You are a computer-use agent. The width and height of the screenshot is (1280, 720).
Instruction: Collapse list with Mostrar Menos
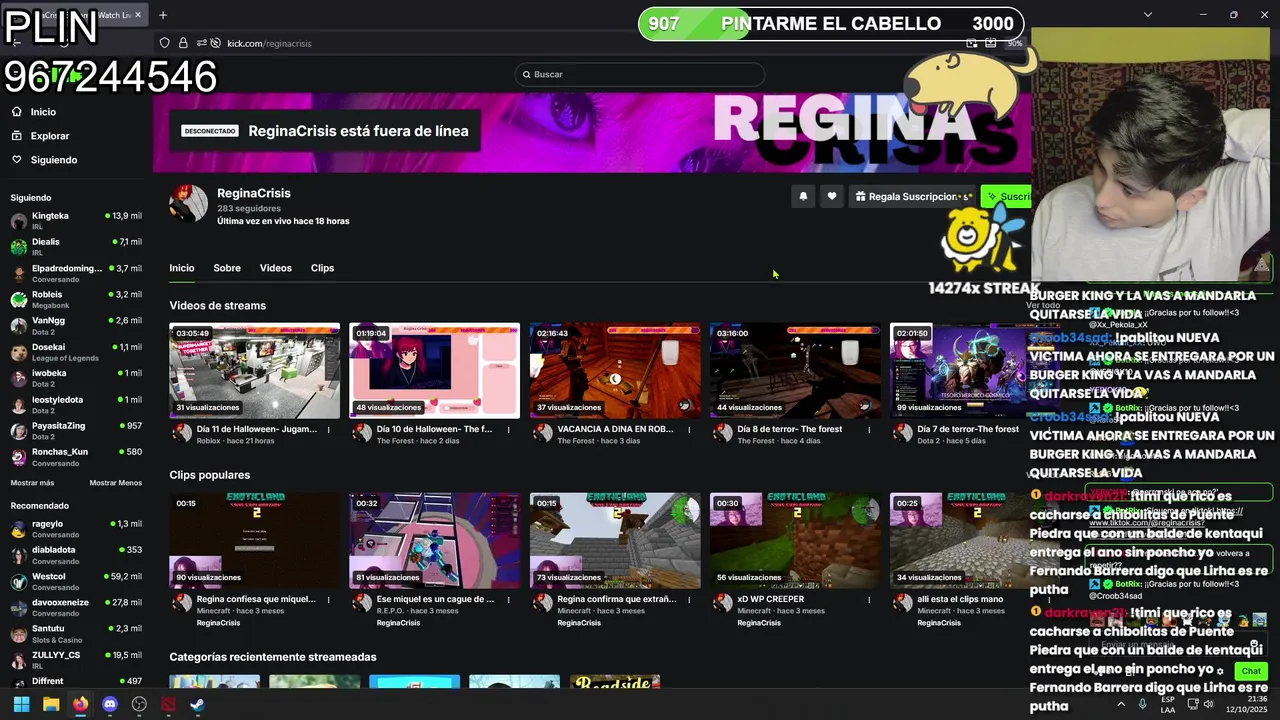pyautogui.click(x=116, y=483)
